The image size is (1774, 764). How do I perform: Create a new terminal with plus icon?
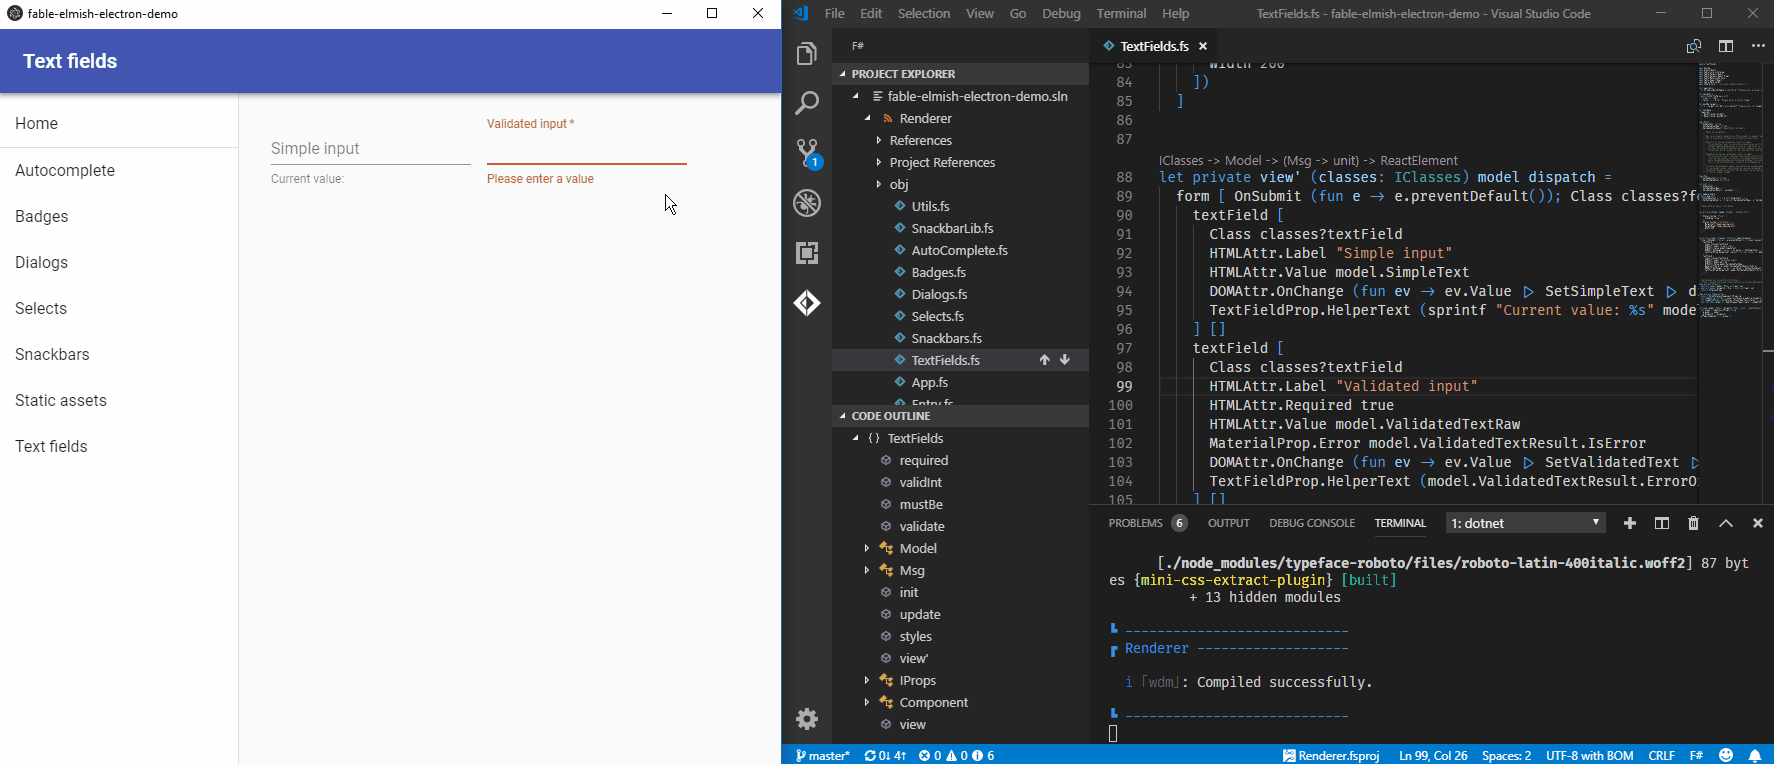[1630, 523]
